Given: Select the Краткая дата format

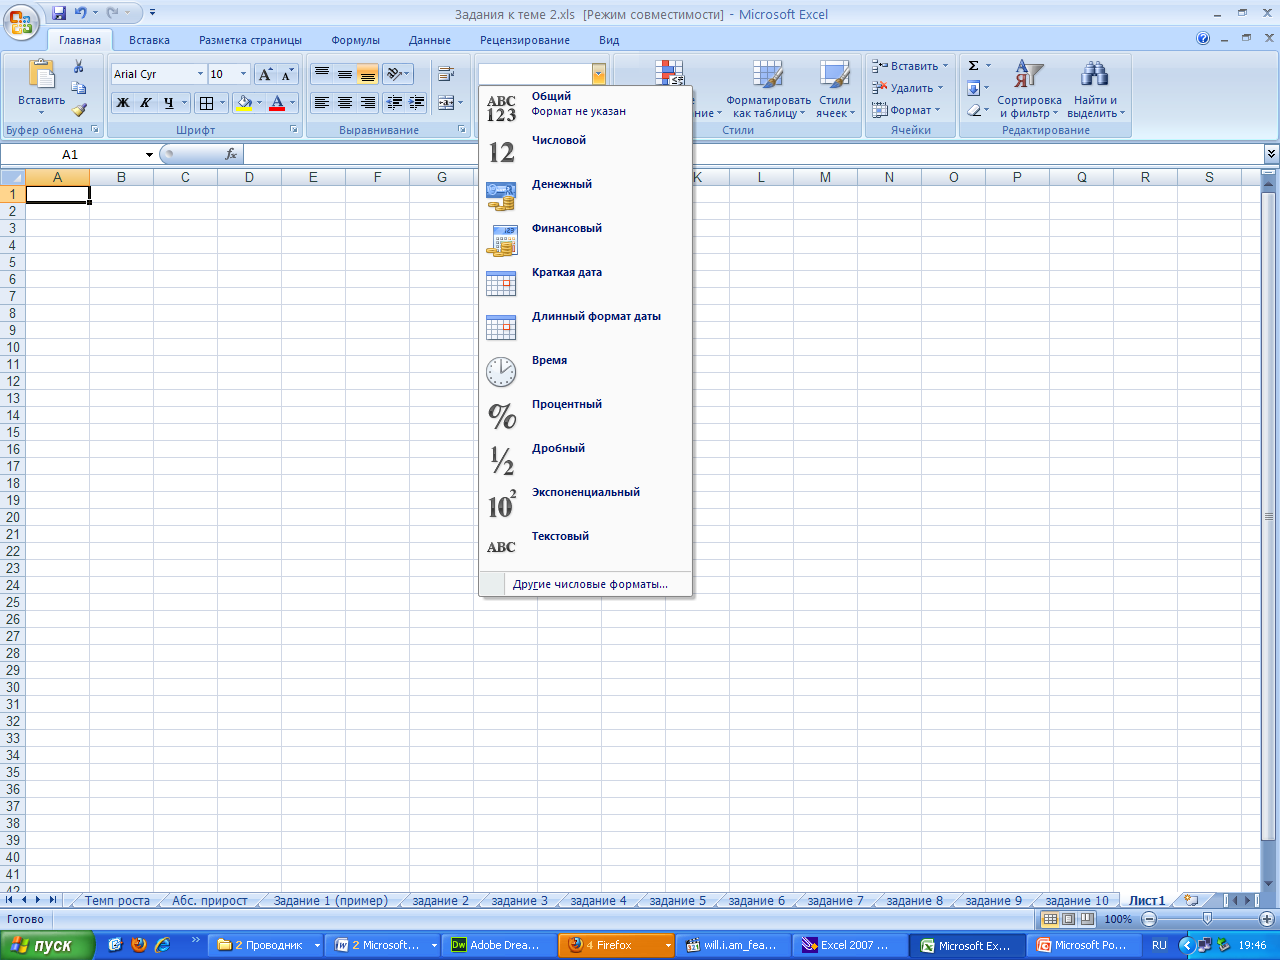Looking at the screenshot, I should click(x=585, y=284).
